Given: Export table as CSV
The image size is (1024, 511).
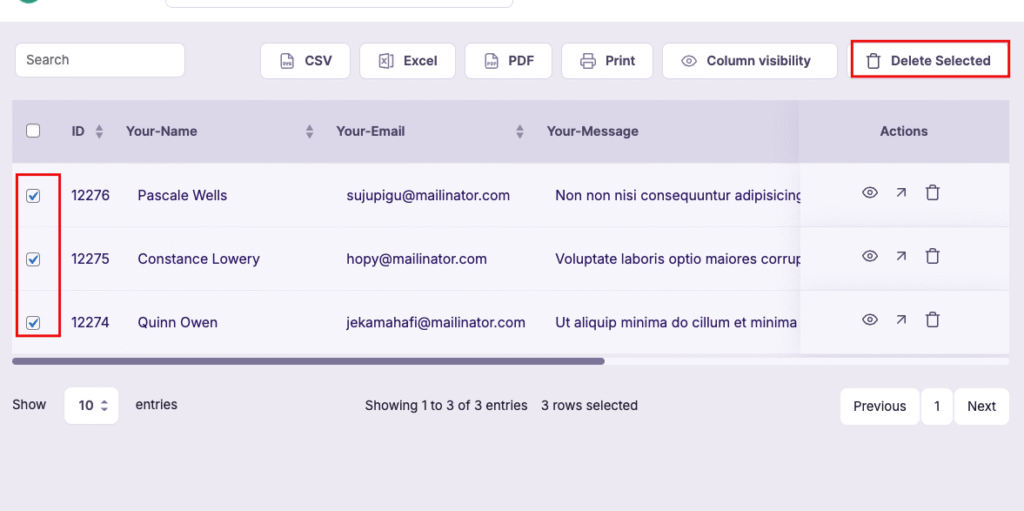Looking at the screenshot, I should pyautogui.click(x=305, y=61).
